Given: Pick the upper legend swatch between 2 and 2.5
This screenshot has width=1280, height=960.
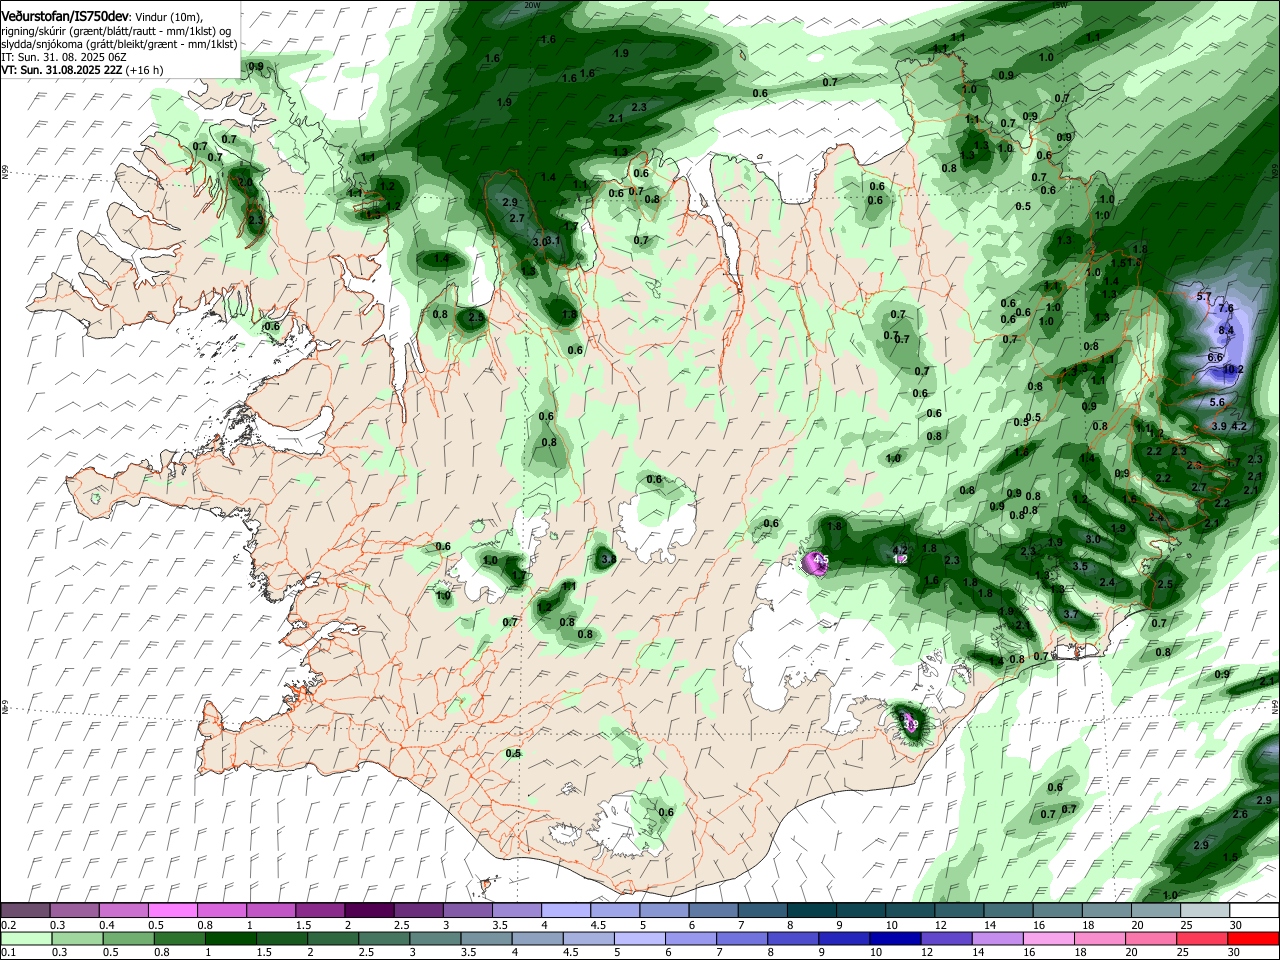Looking at the screenshot, I should point(369,911).
